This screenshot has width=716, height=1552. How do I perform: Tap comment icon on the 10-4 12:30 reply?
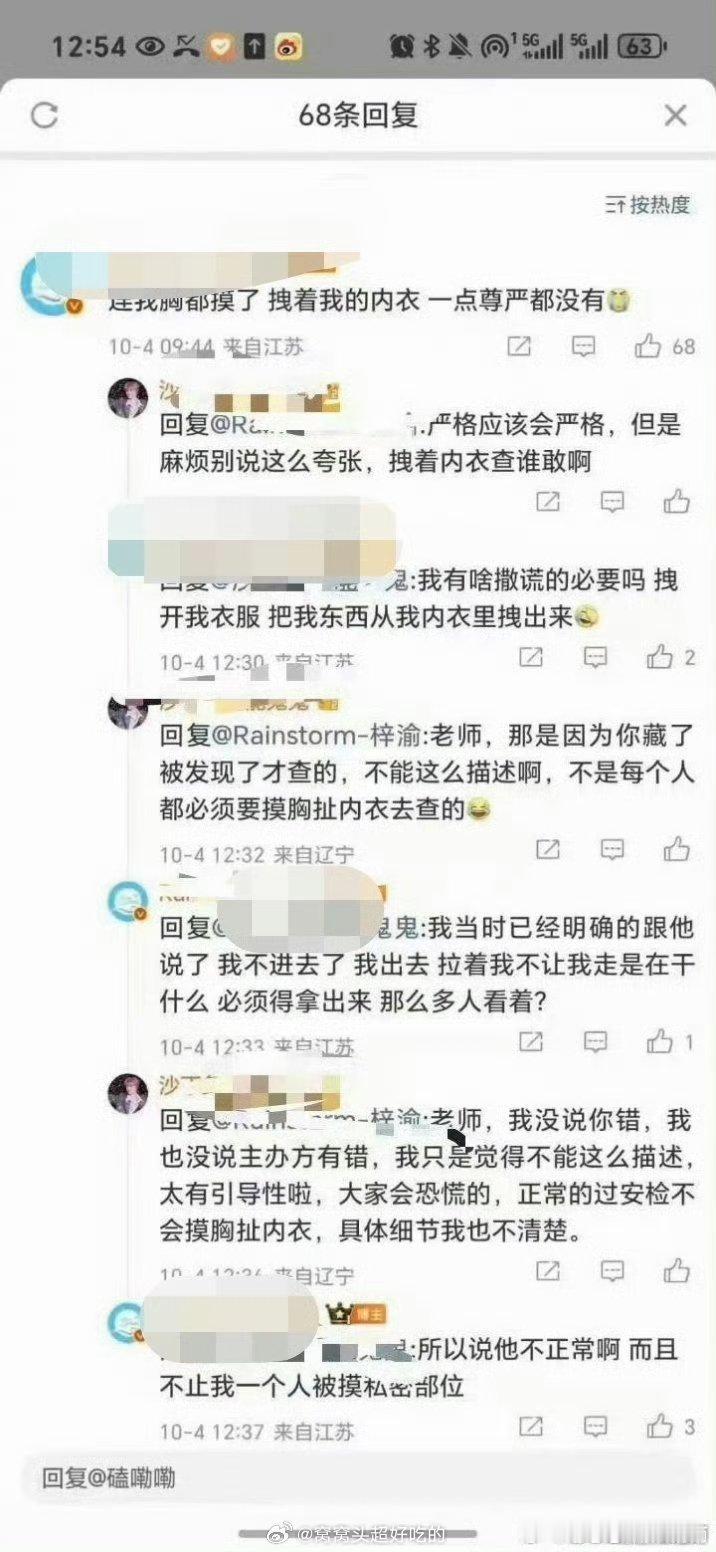point(595,657)
